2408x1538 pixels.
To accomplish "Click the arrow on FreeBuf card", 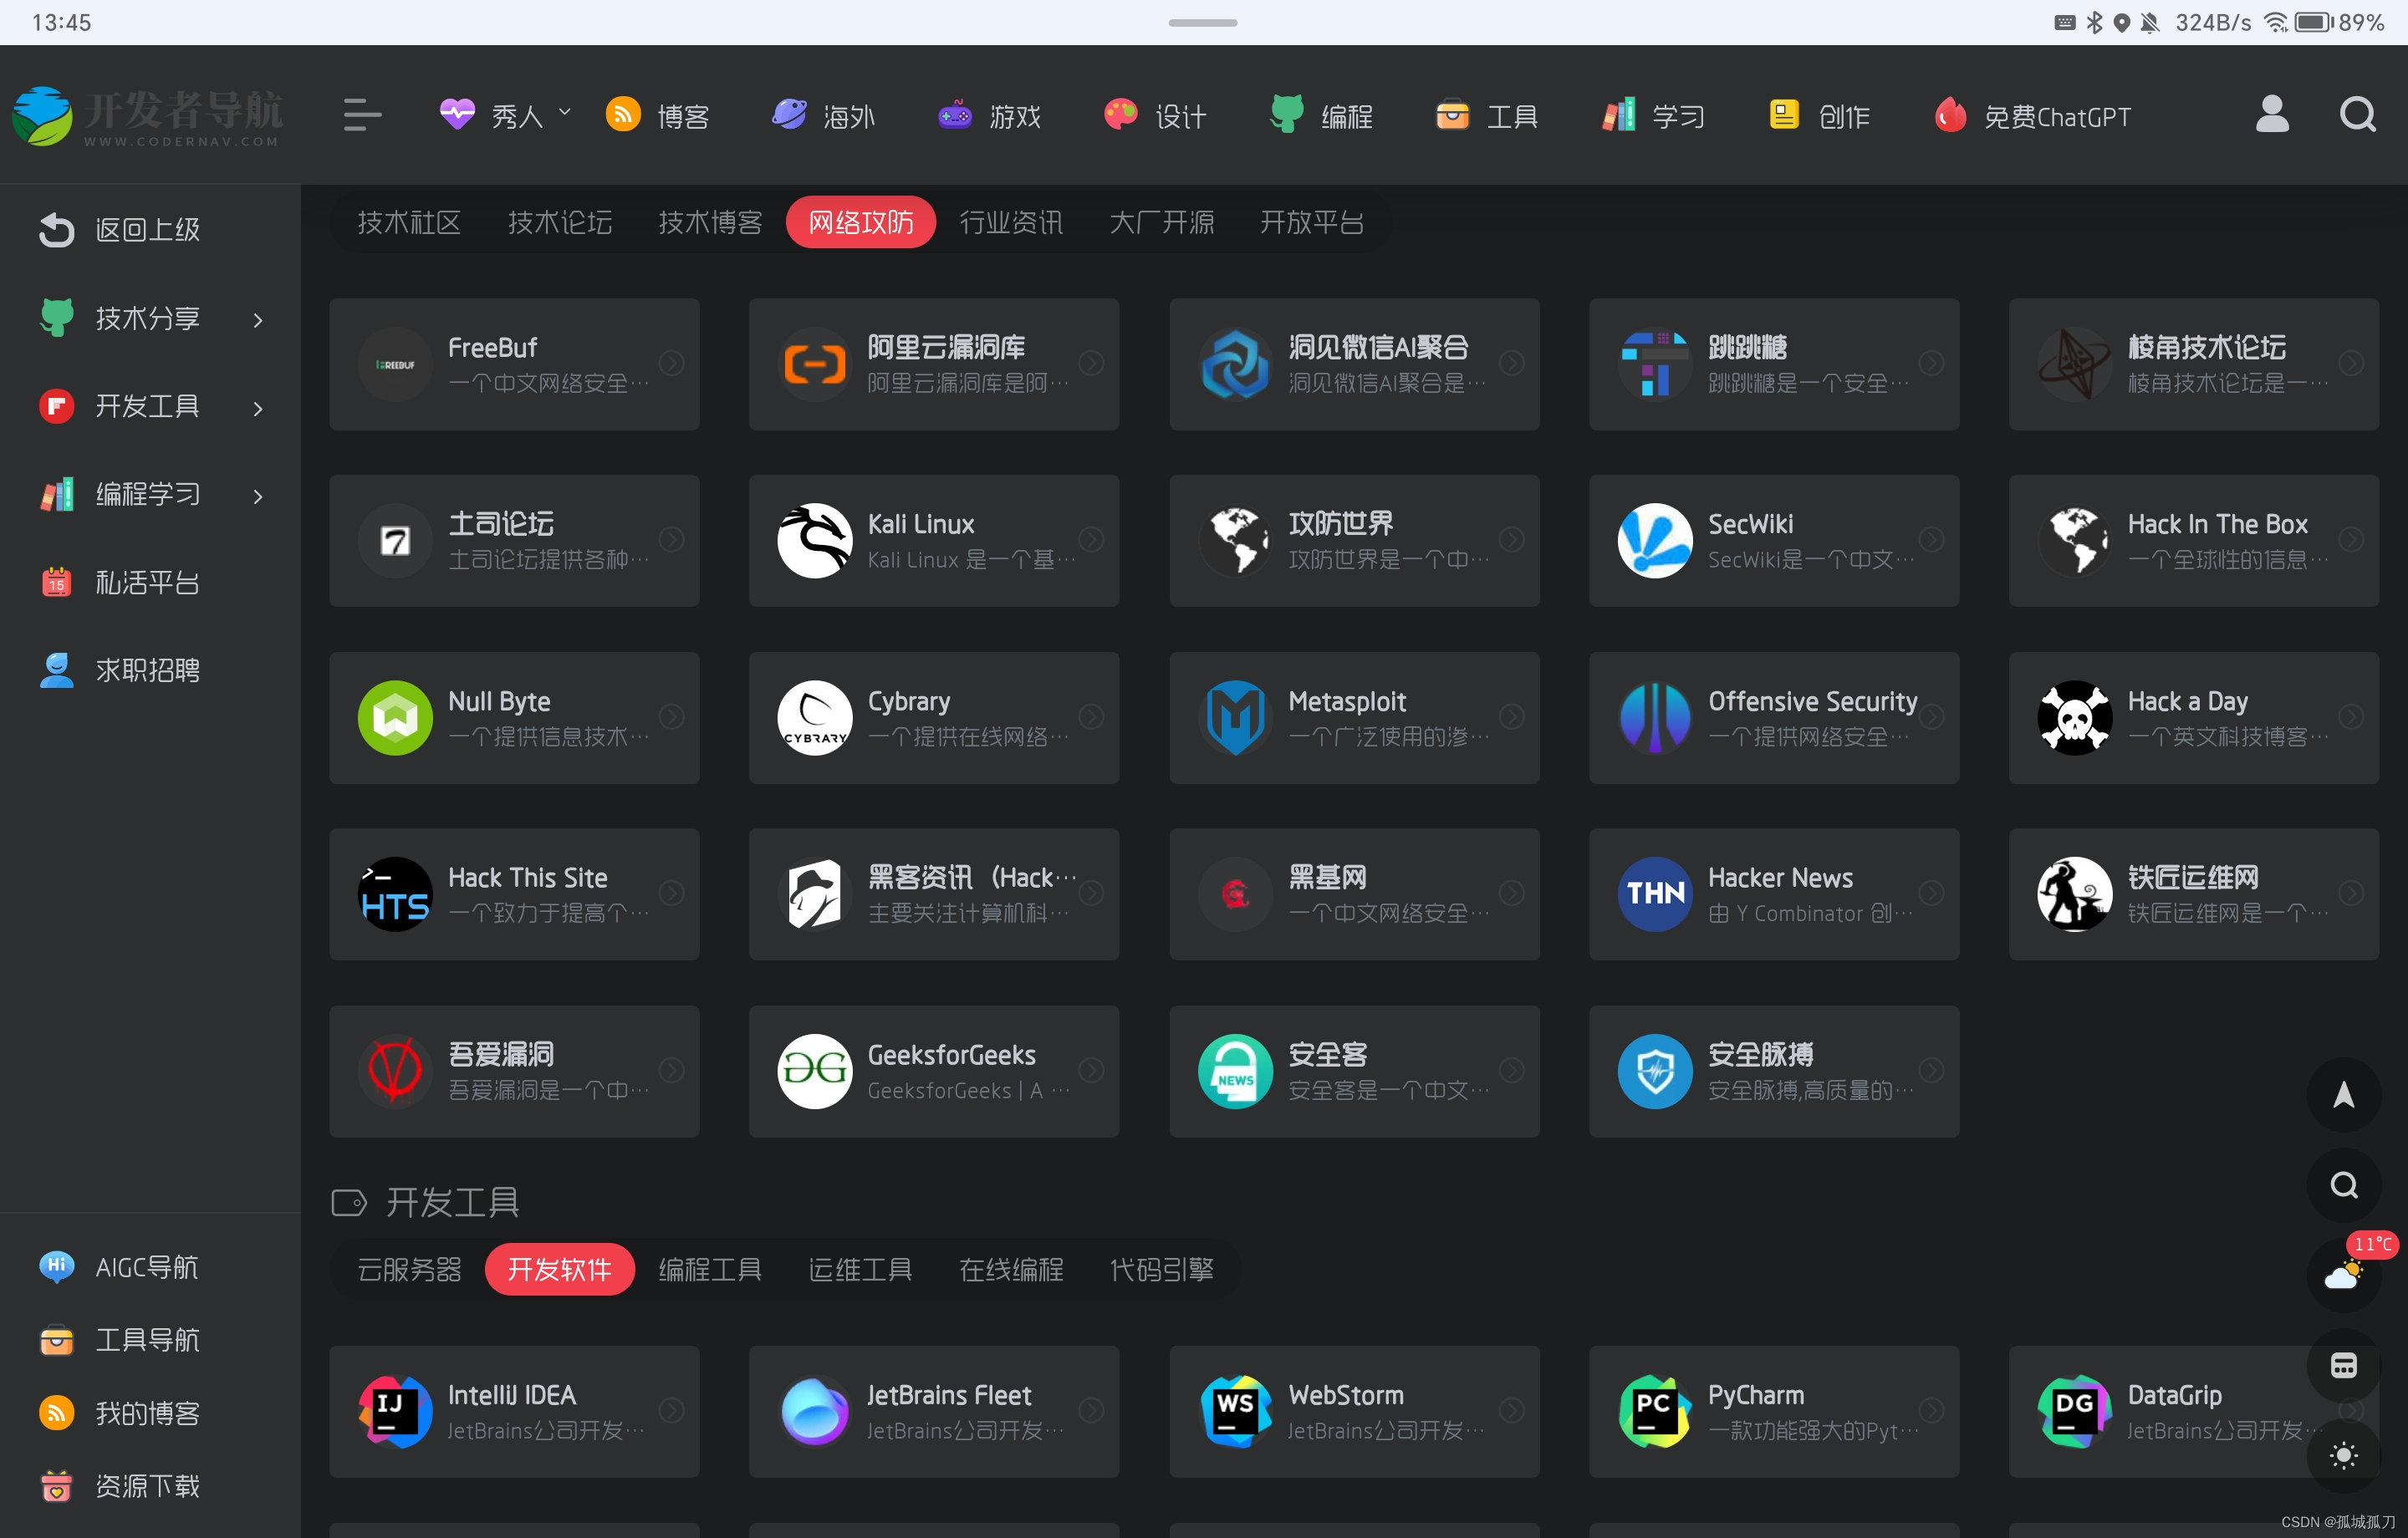I will pyautogui.click(x=672, y=362).
